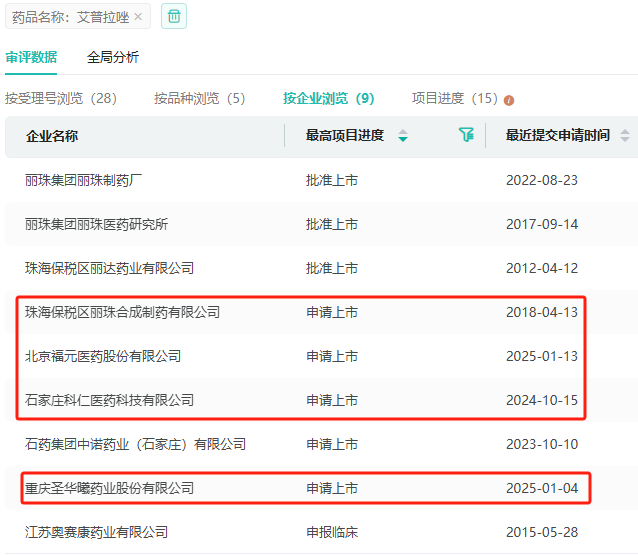Open the 审评数据 tab
The width and height of the screenshot is (638, 555).
pos(31,57)
